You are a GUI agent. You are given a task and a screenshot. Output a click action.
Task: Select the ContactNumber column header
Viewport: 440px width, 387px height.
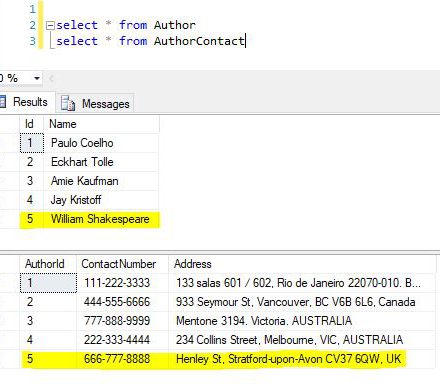point(122,264)
